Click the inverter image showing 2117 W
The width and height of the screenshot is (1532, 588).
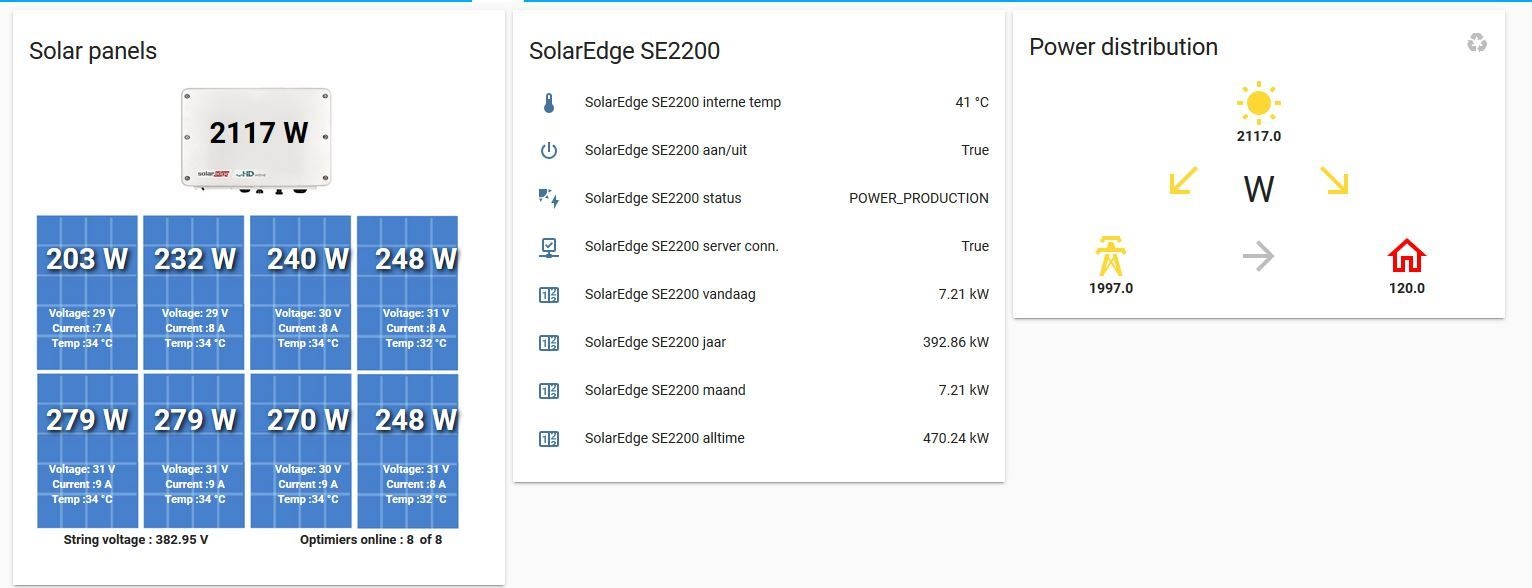[256, 137]
